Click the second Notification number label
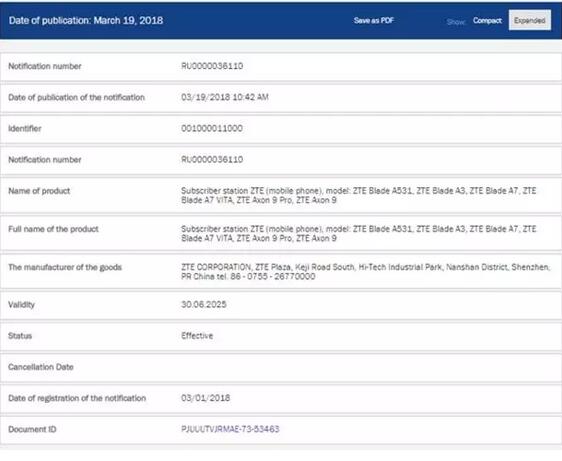 pos(45,160)
